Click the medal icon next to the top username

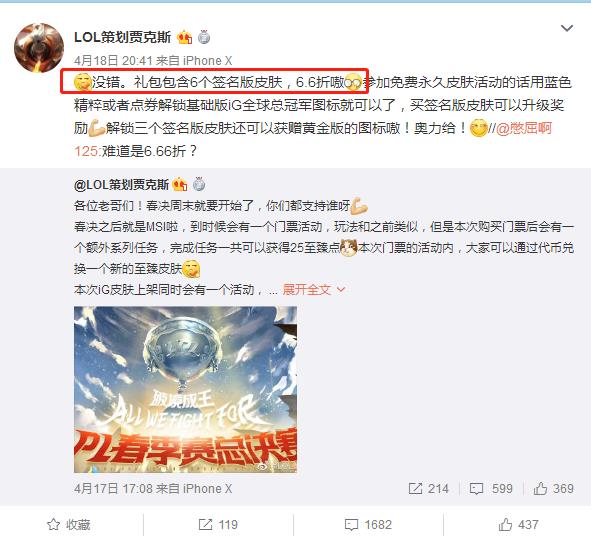[x=204, y=37]
